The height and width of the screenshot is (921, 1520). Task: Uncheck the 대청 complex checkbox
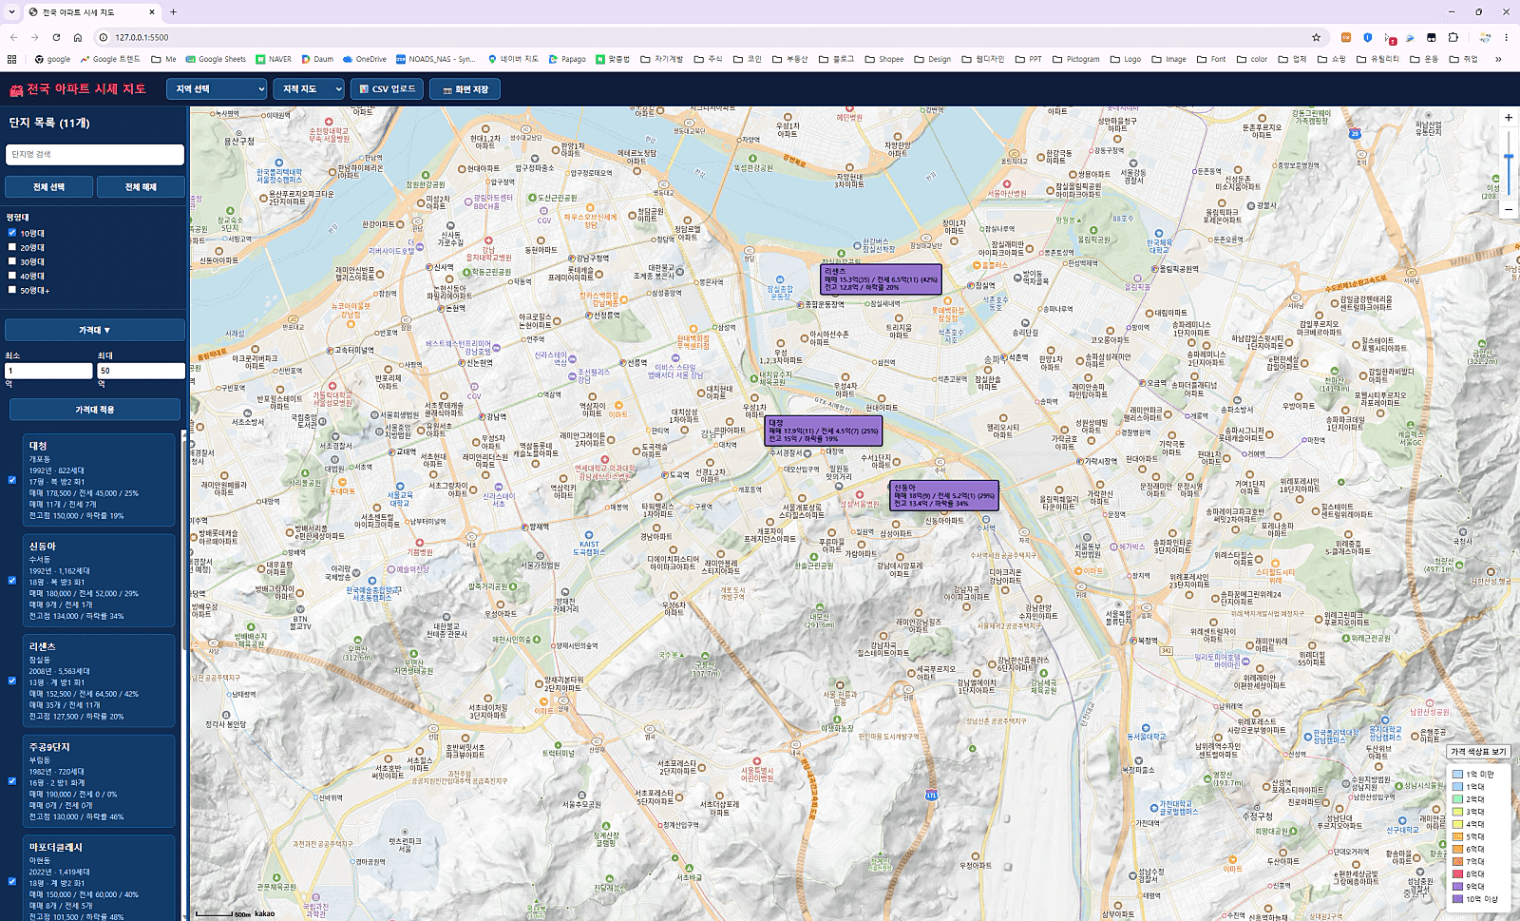coord(12,480)
